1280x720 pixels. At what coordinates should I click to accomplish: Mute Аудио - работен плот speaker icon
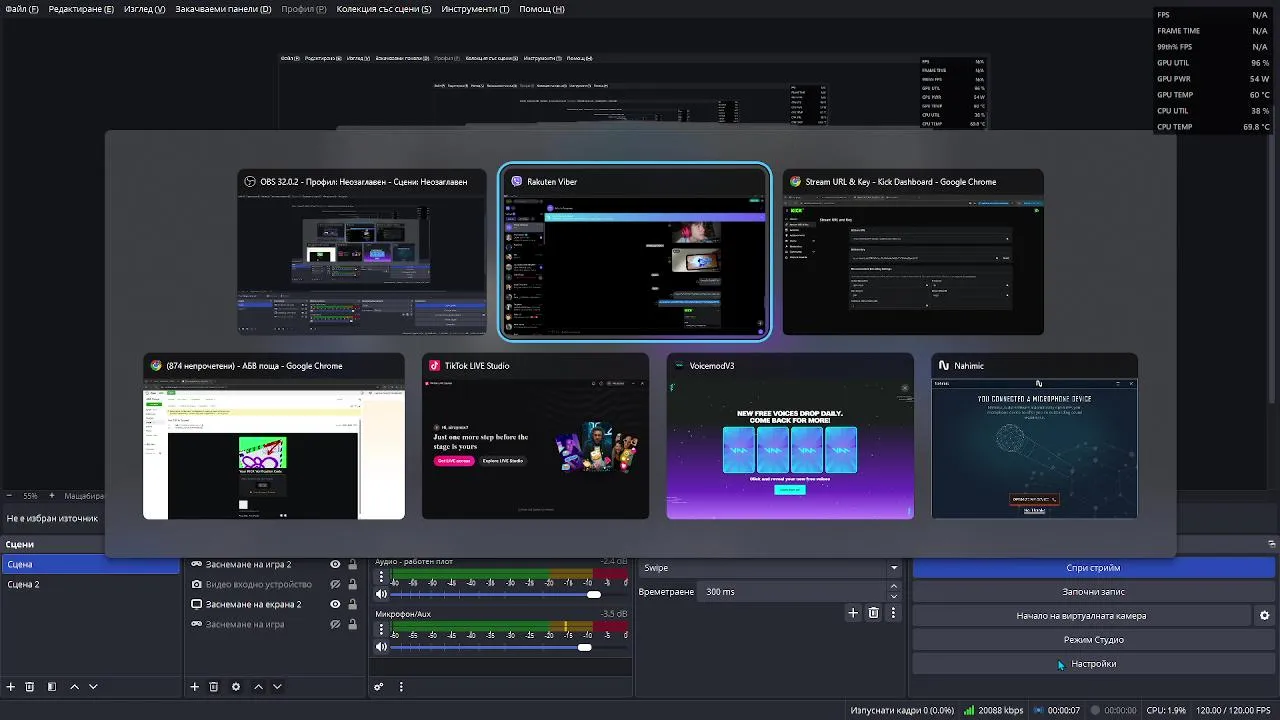pyautogui.click(x=381, y=595)
